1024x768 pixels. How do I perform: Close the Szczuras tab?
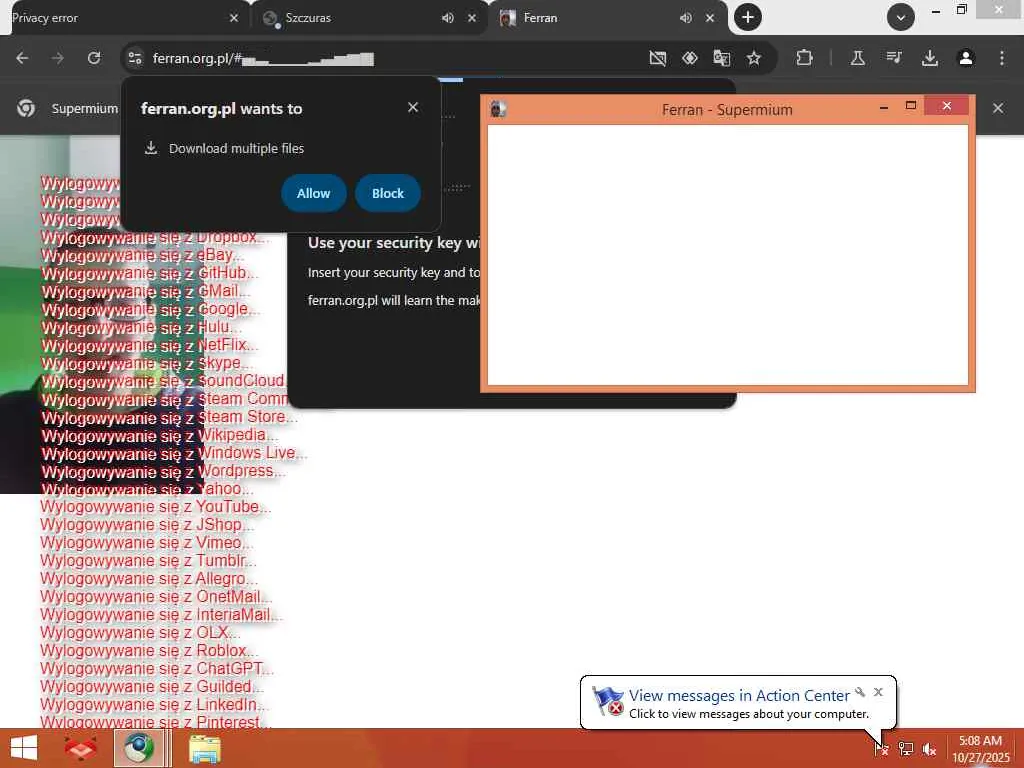pyautogui.click(x=472, y=18)
